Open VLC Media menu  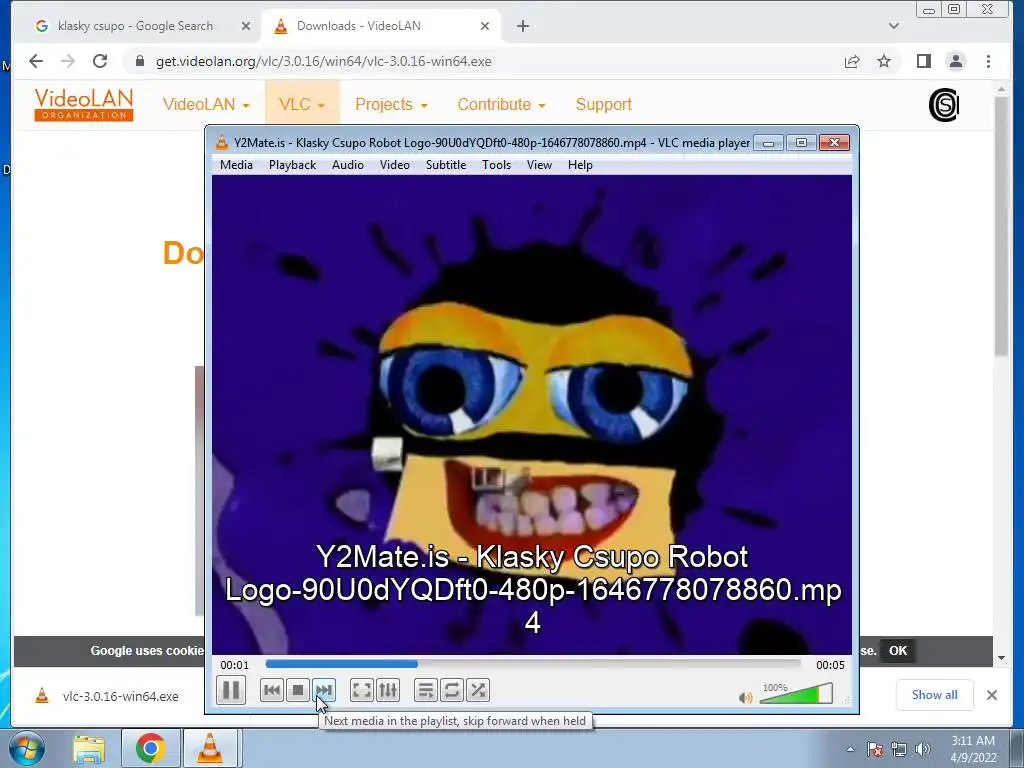point(236,165)
